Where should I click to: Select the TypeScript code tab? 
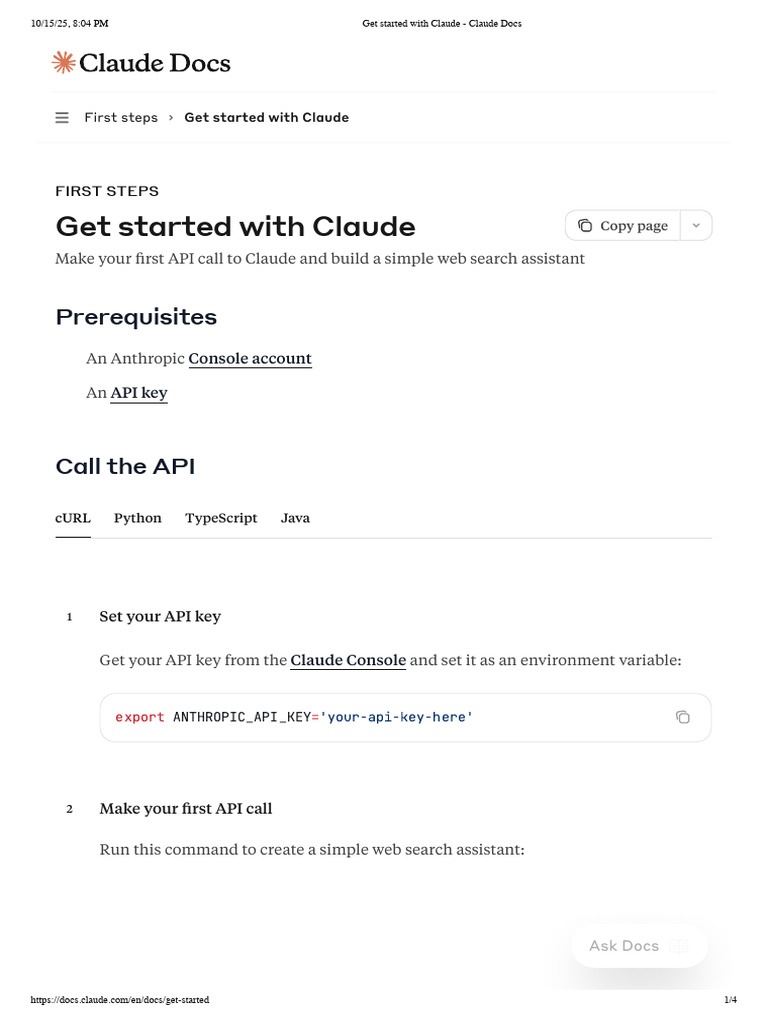pyautogui.click(x=221, y=518)
